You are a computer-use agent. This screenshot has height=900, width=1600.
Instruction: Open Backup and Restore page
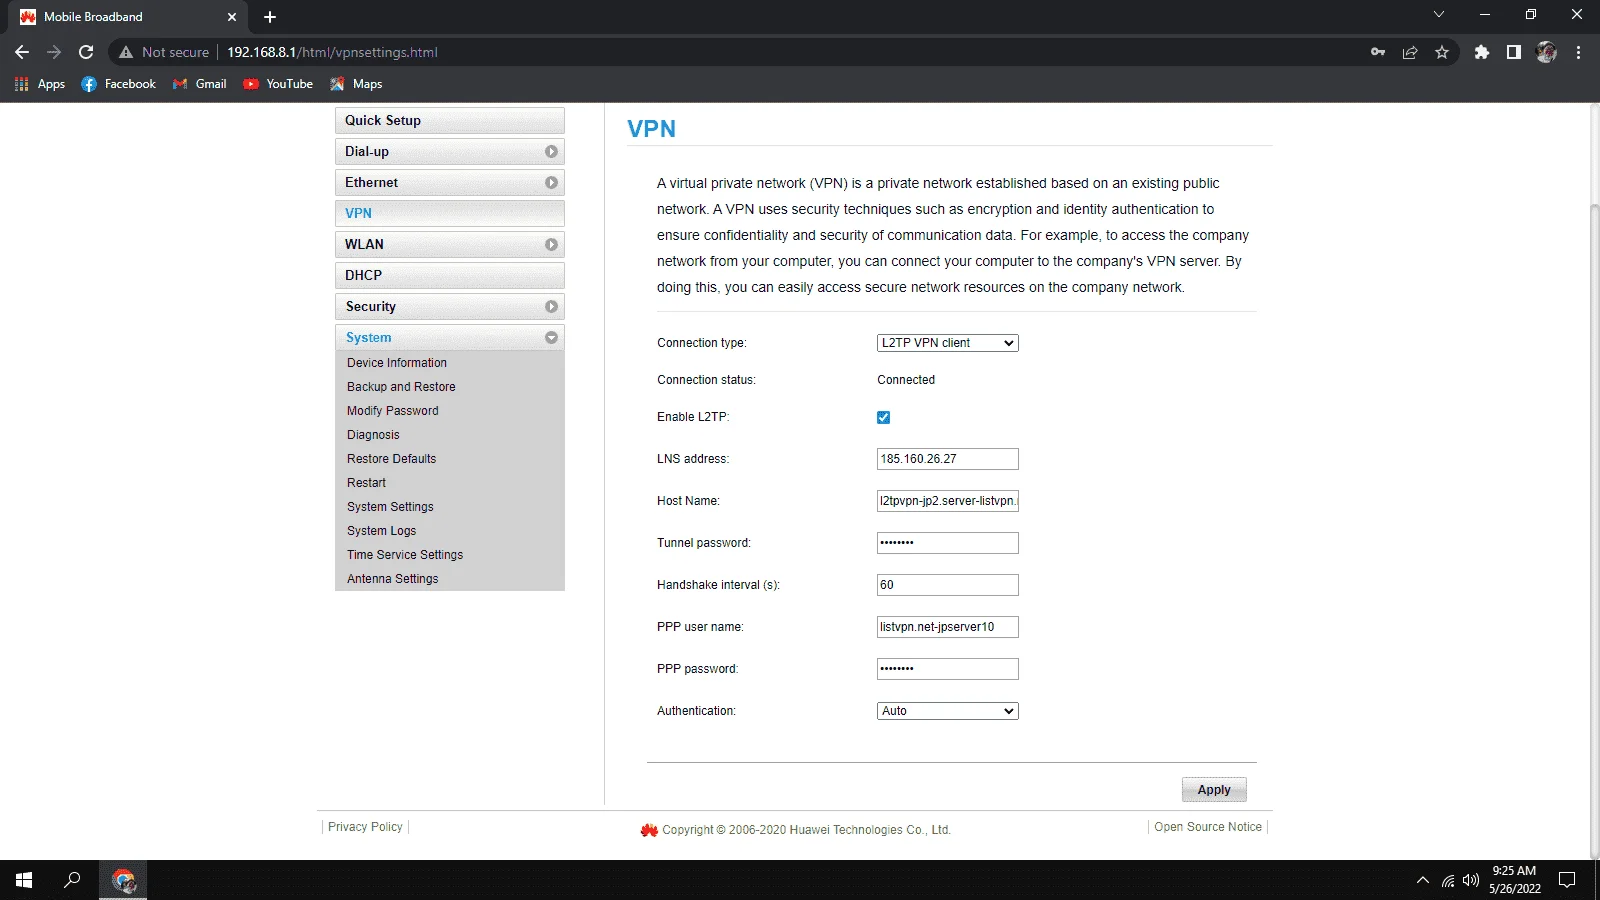tap(401, 387)
